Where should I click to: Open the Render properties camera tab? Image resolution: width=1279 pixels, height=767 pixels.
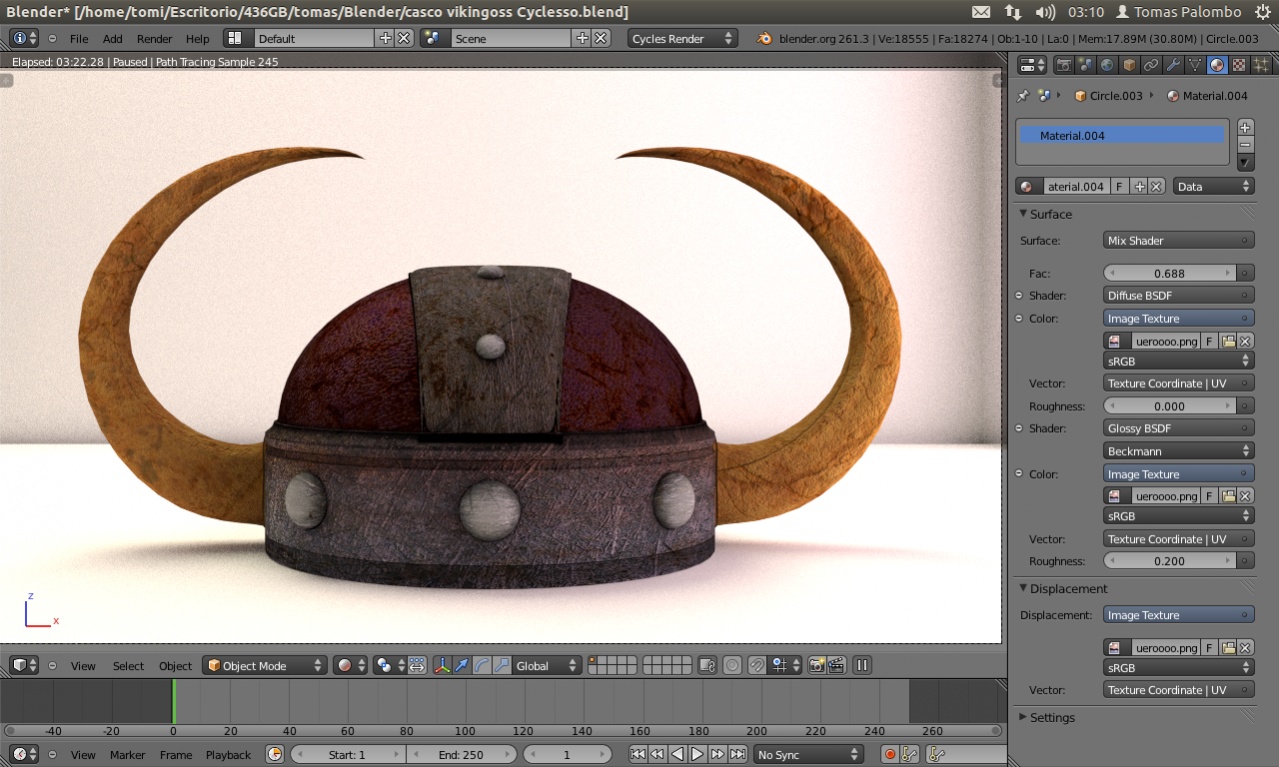[x=1063, y=65]
